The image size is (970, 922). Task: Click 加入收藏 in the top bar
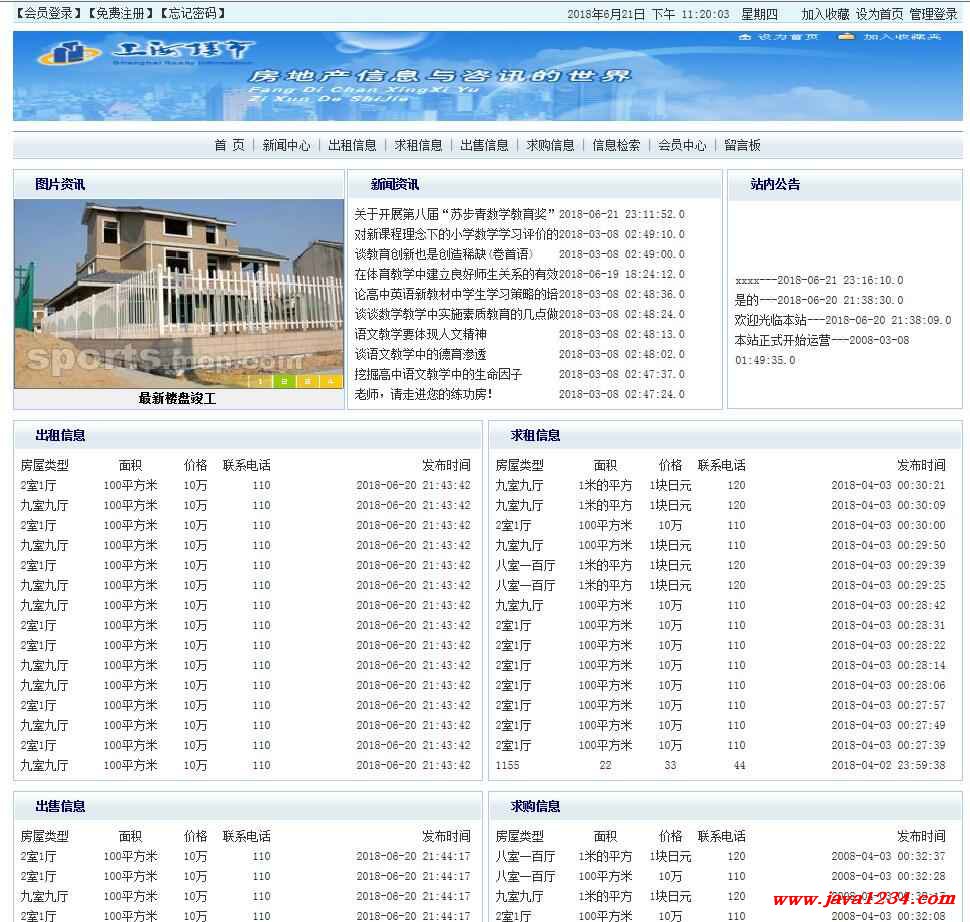pos(825,14)
